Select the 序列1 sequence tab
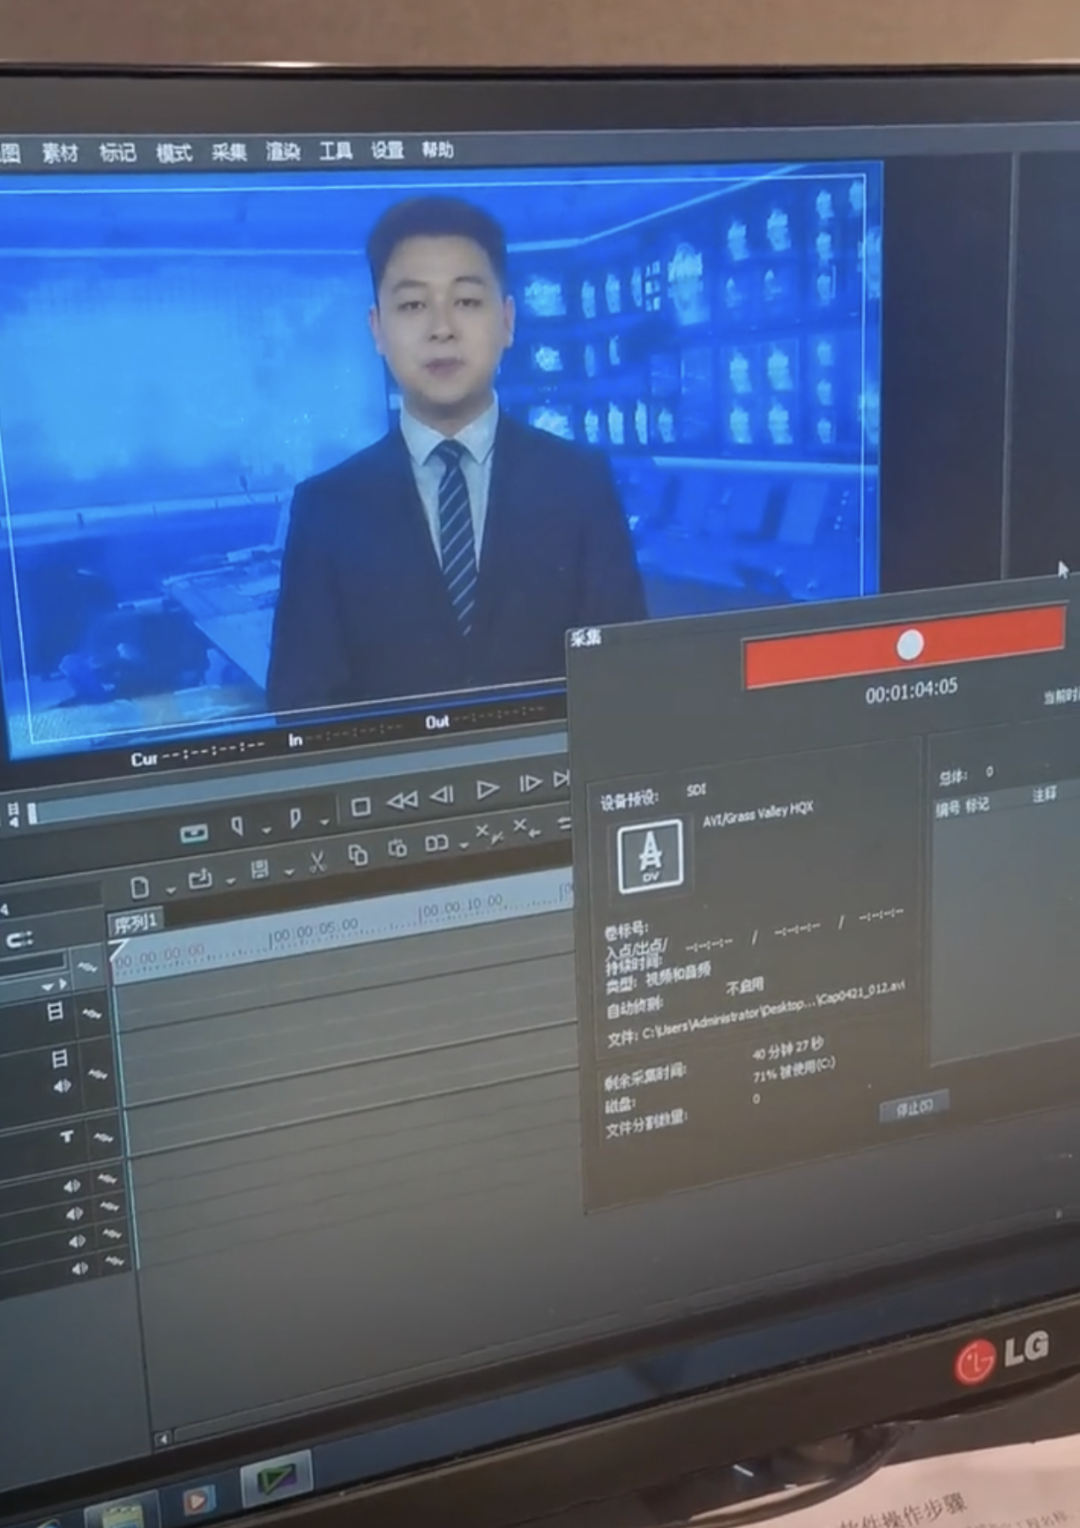This screenshot has width=1080, height=1528. click(136, 922)
